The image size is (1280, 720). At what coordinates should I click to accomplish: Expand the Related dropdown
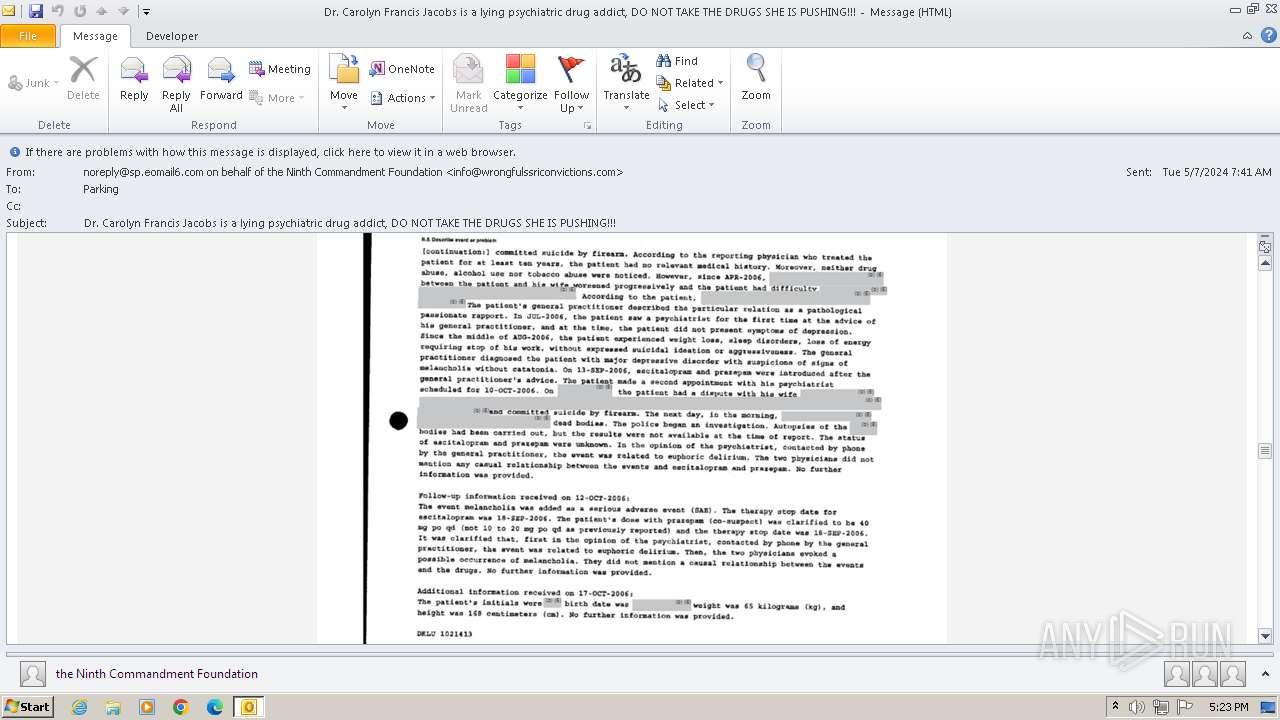click(690, 83)
